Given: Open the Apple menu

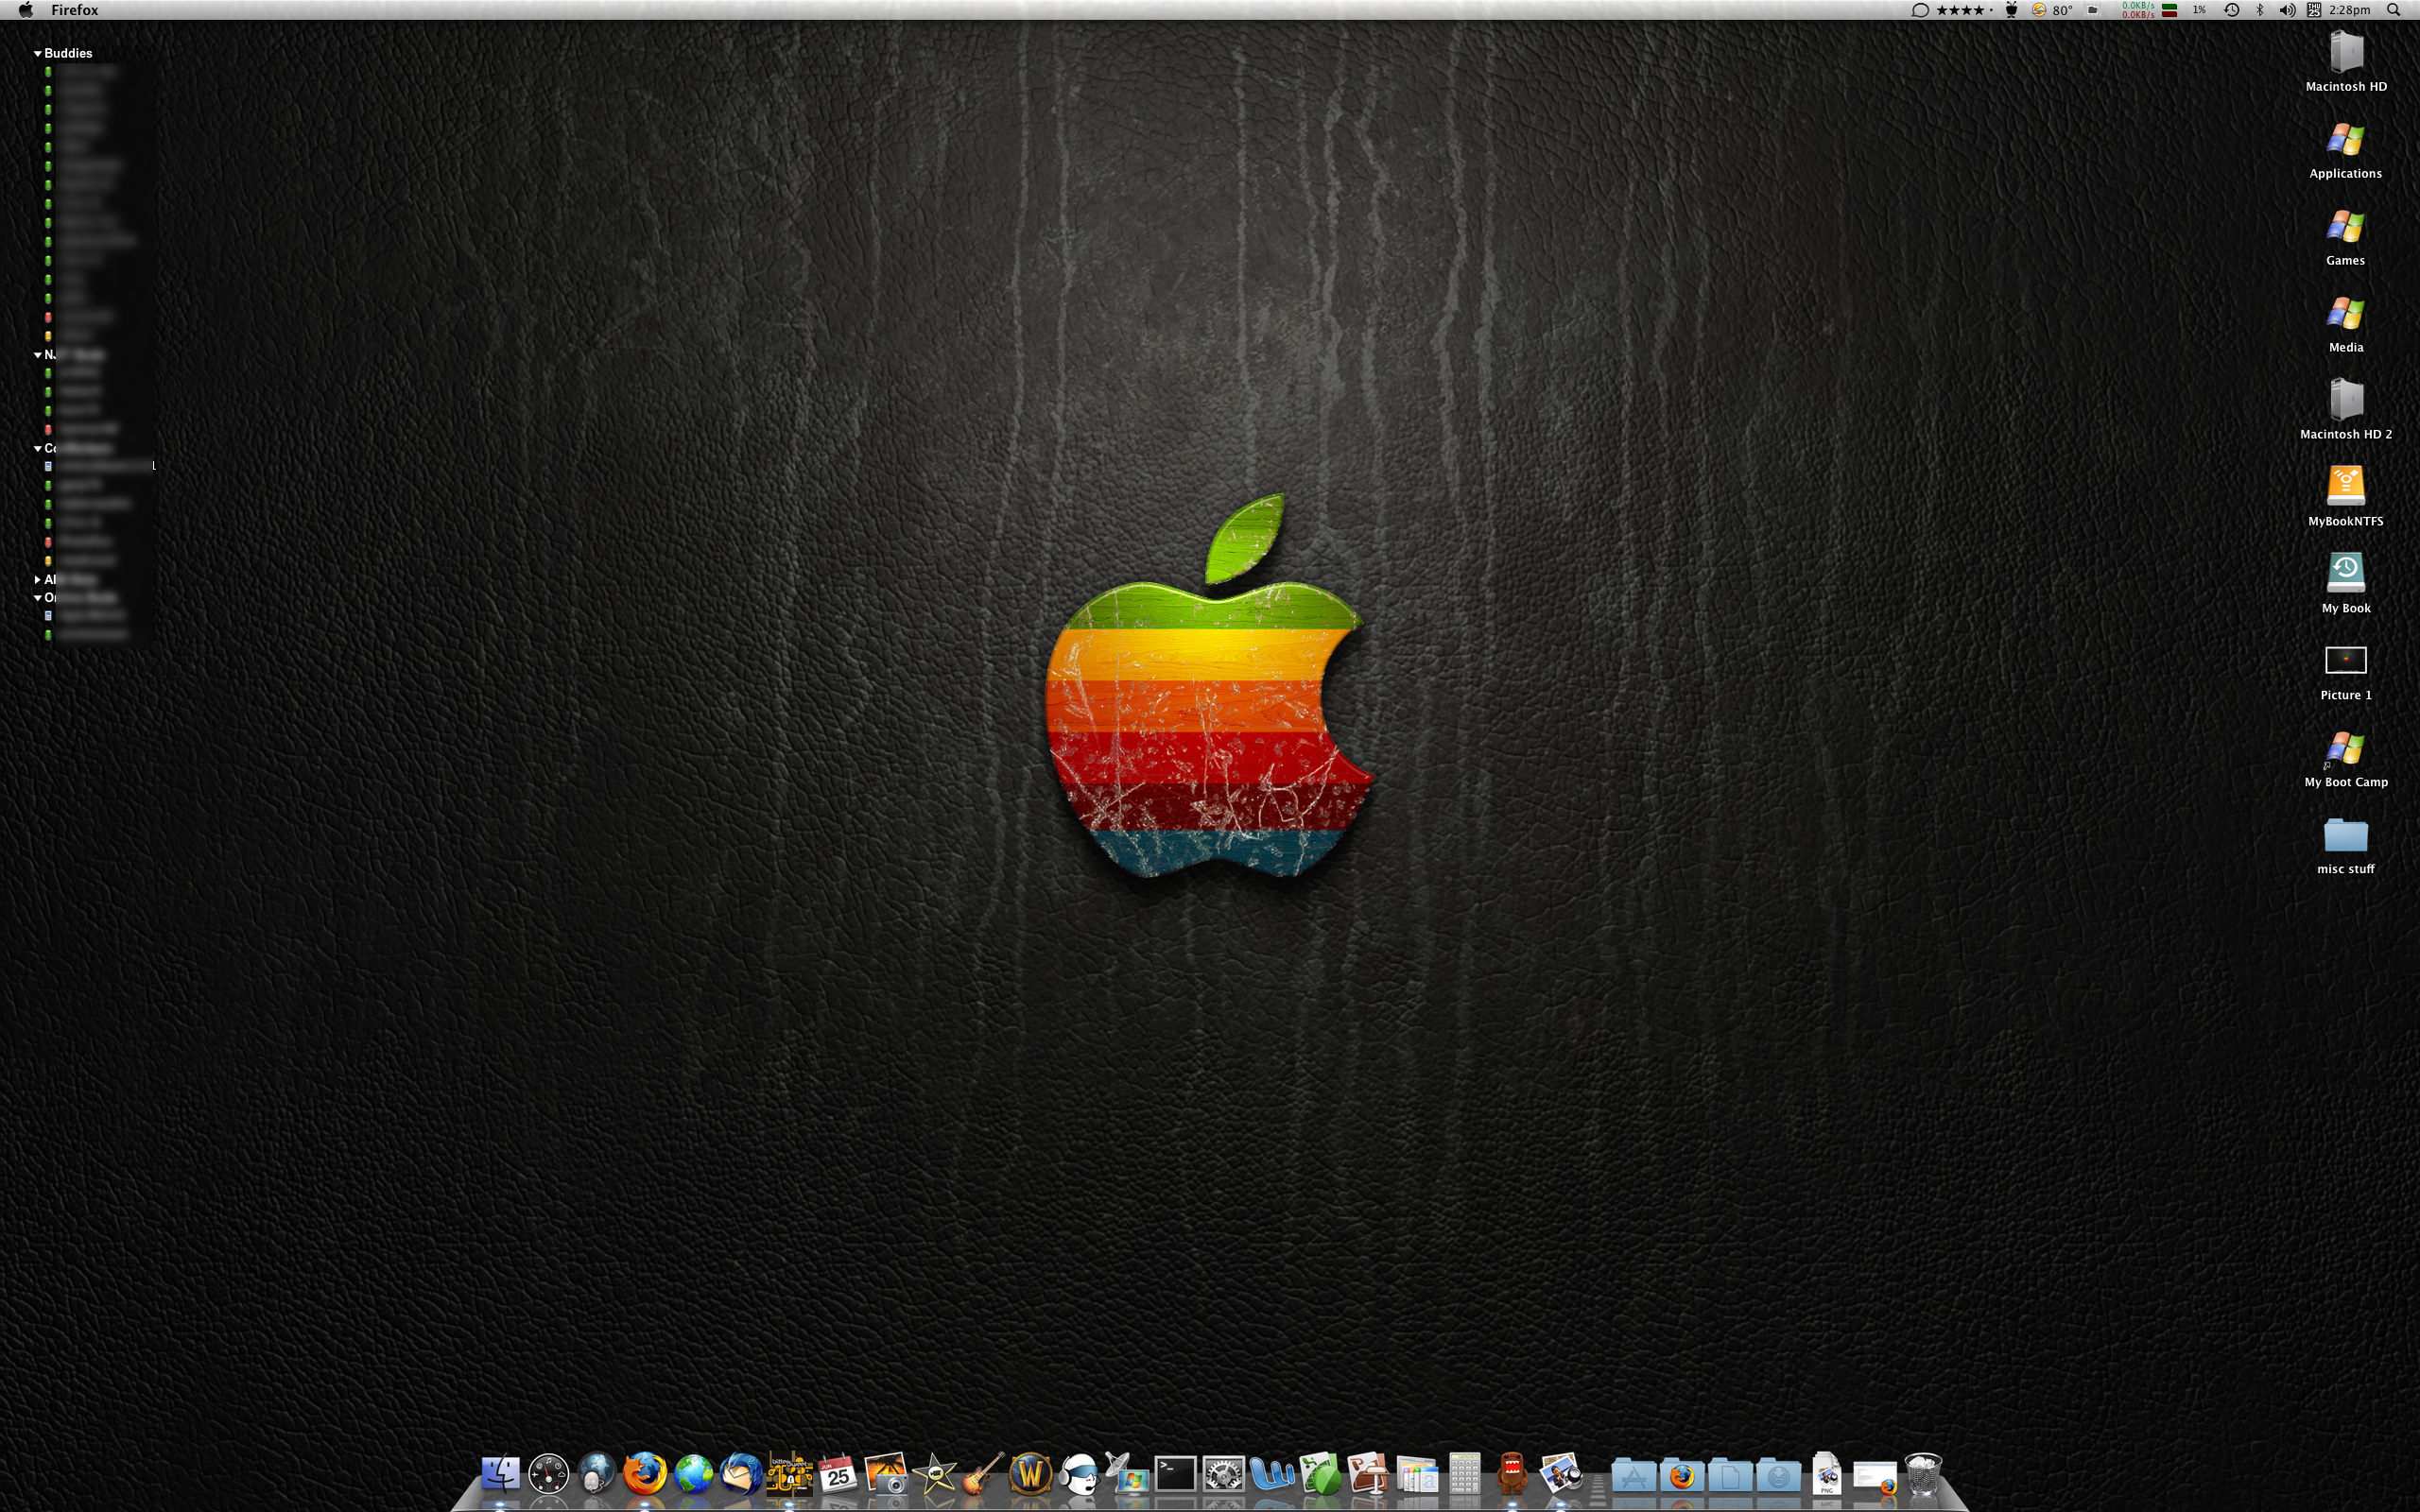Looking at the screenshot, I should point(26,10).
